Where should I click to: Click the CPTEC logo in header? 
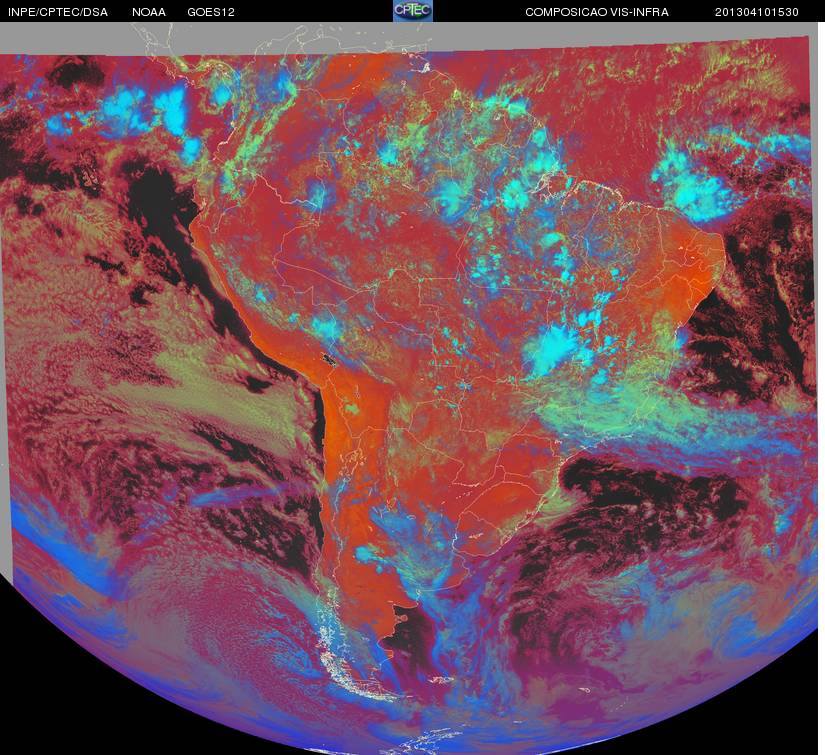click(x=413, y=11)
